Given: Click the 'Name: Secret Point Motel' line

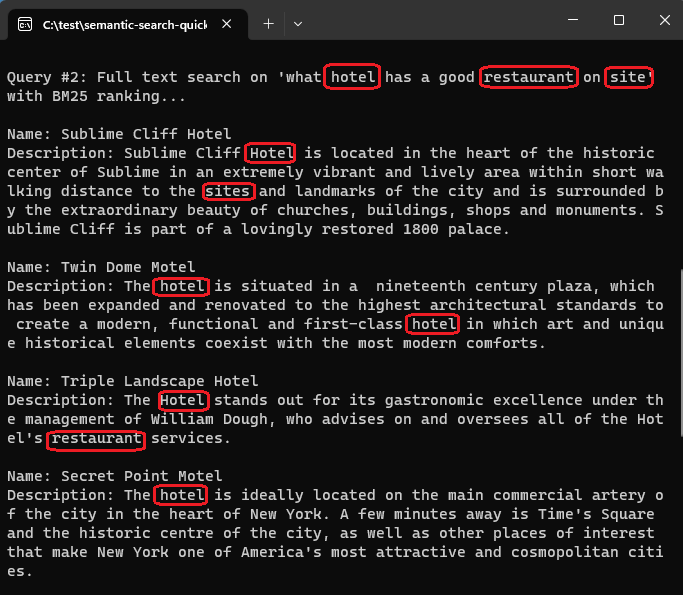Looking at the screenshot, I should [115, 476].
